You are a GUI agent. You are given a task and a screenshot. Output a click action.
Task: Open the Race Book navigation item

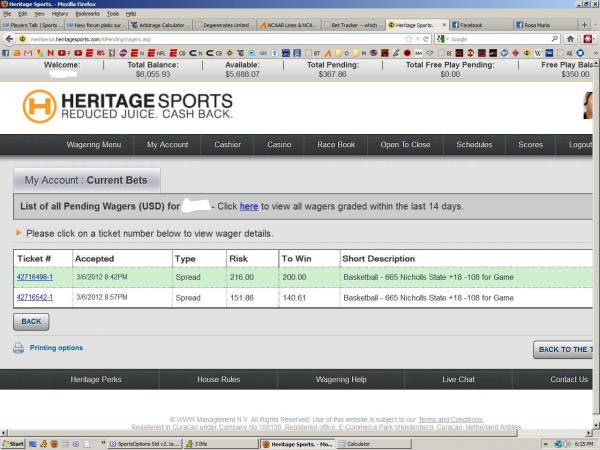click(336, 145)
